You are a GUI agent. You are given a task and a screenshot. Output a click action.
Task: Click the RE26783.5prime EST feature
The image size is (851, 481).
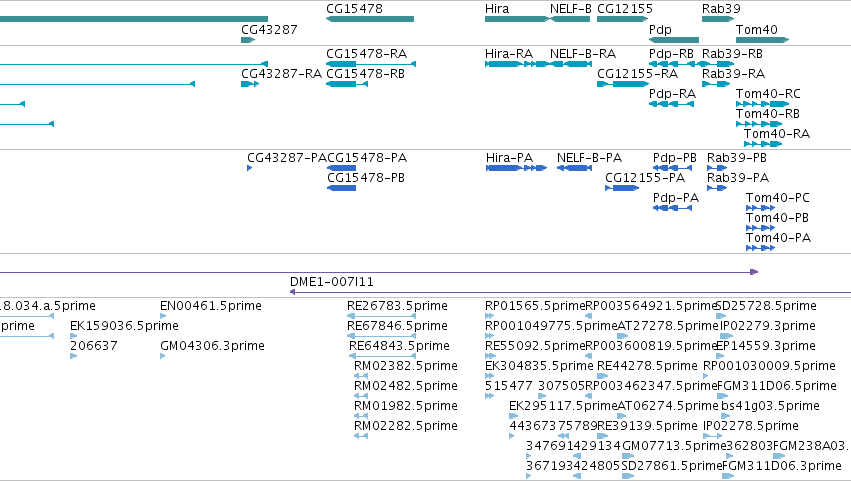tap(382, 316)
